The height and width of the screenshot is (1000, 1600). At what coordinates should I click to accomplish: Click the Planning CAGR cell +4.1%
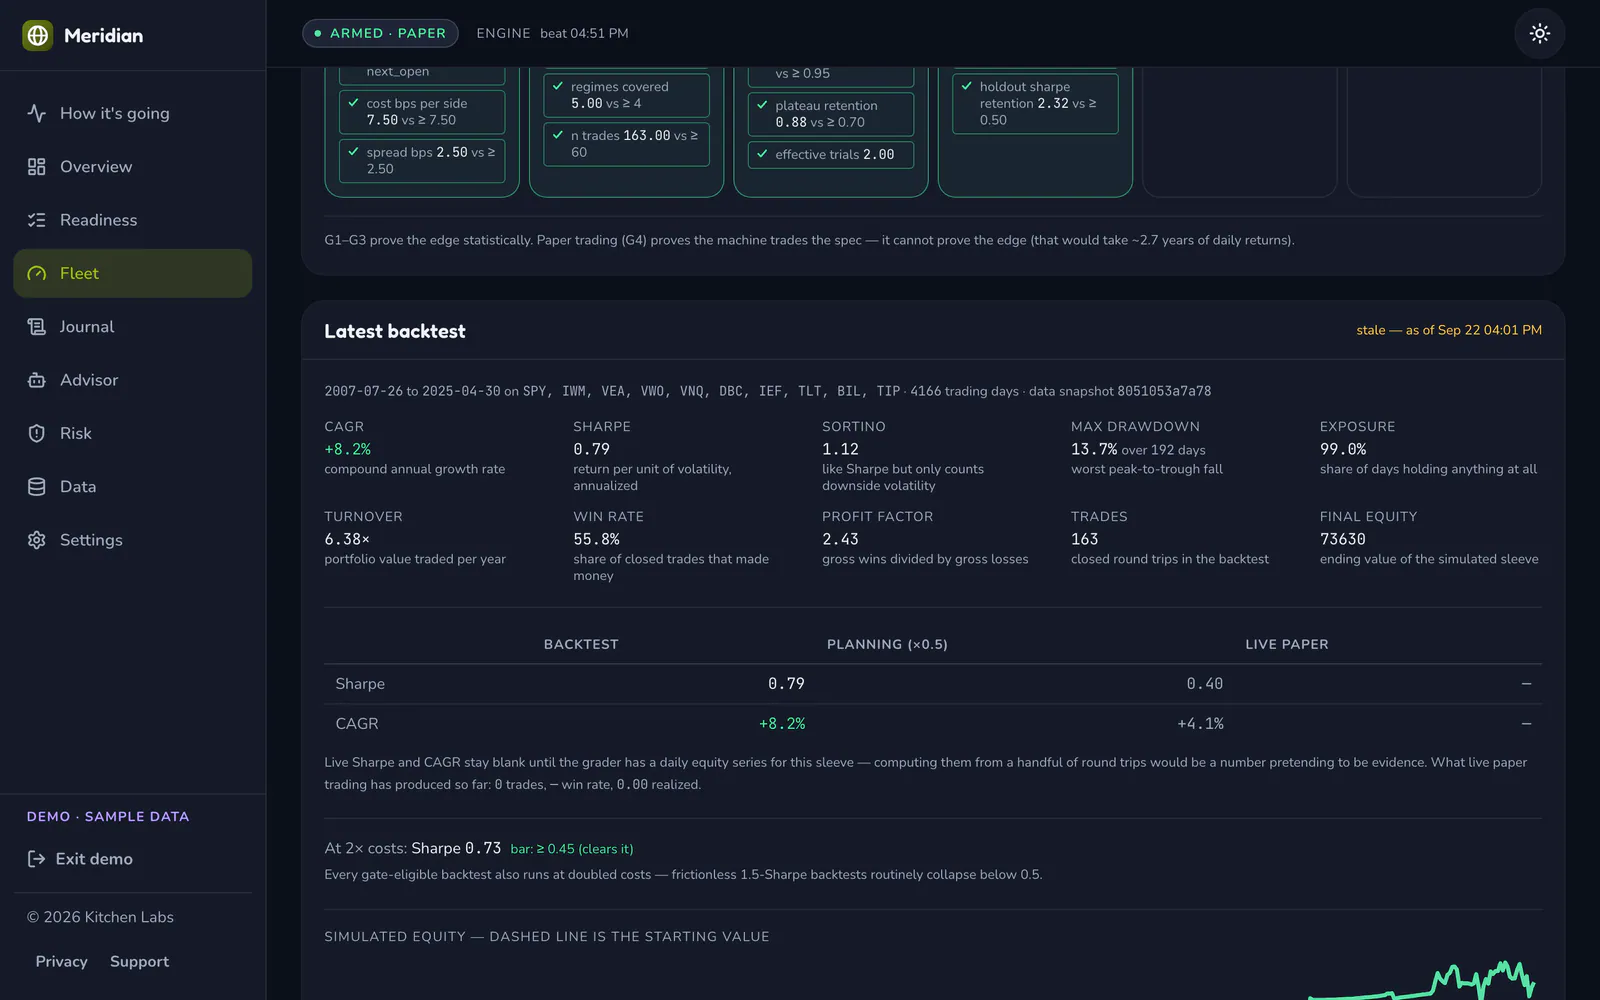pyautogui.click(x=1200, y=724)
